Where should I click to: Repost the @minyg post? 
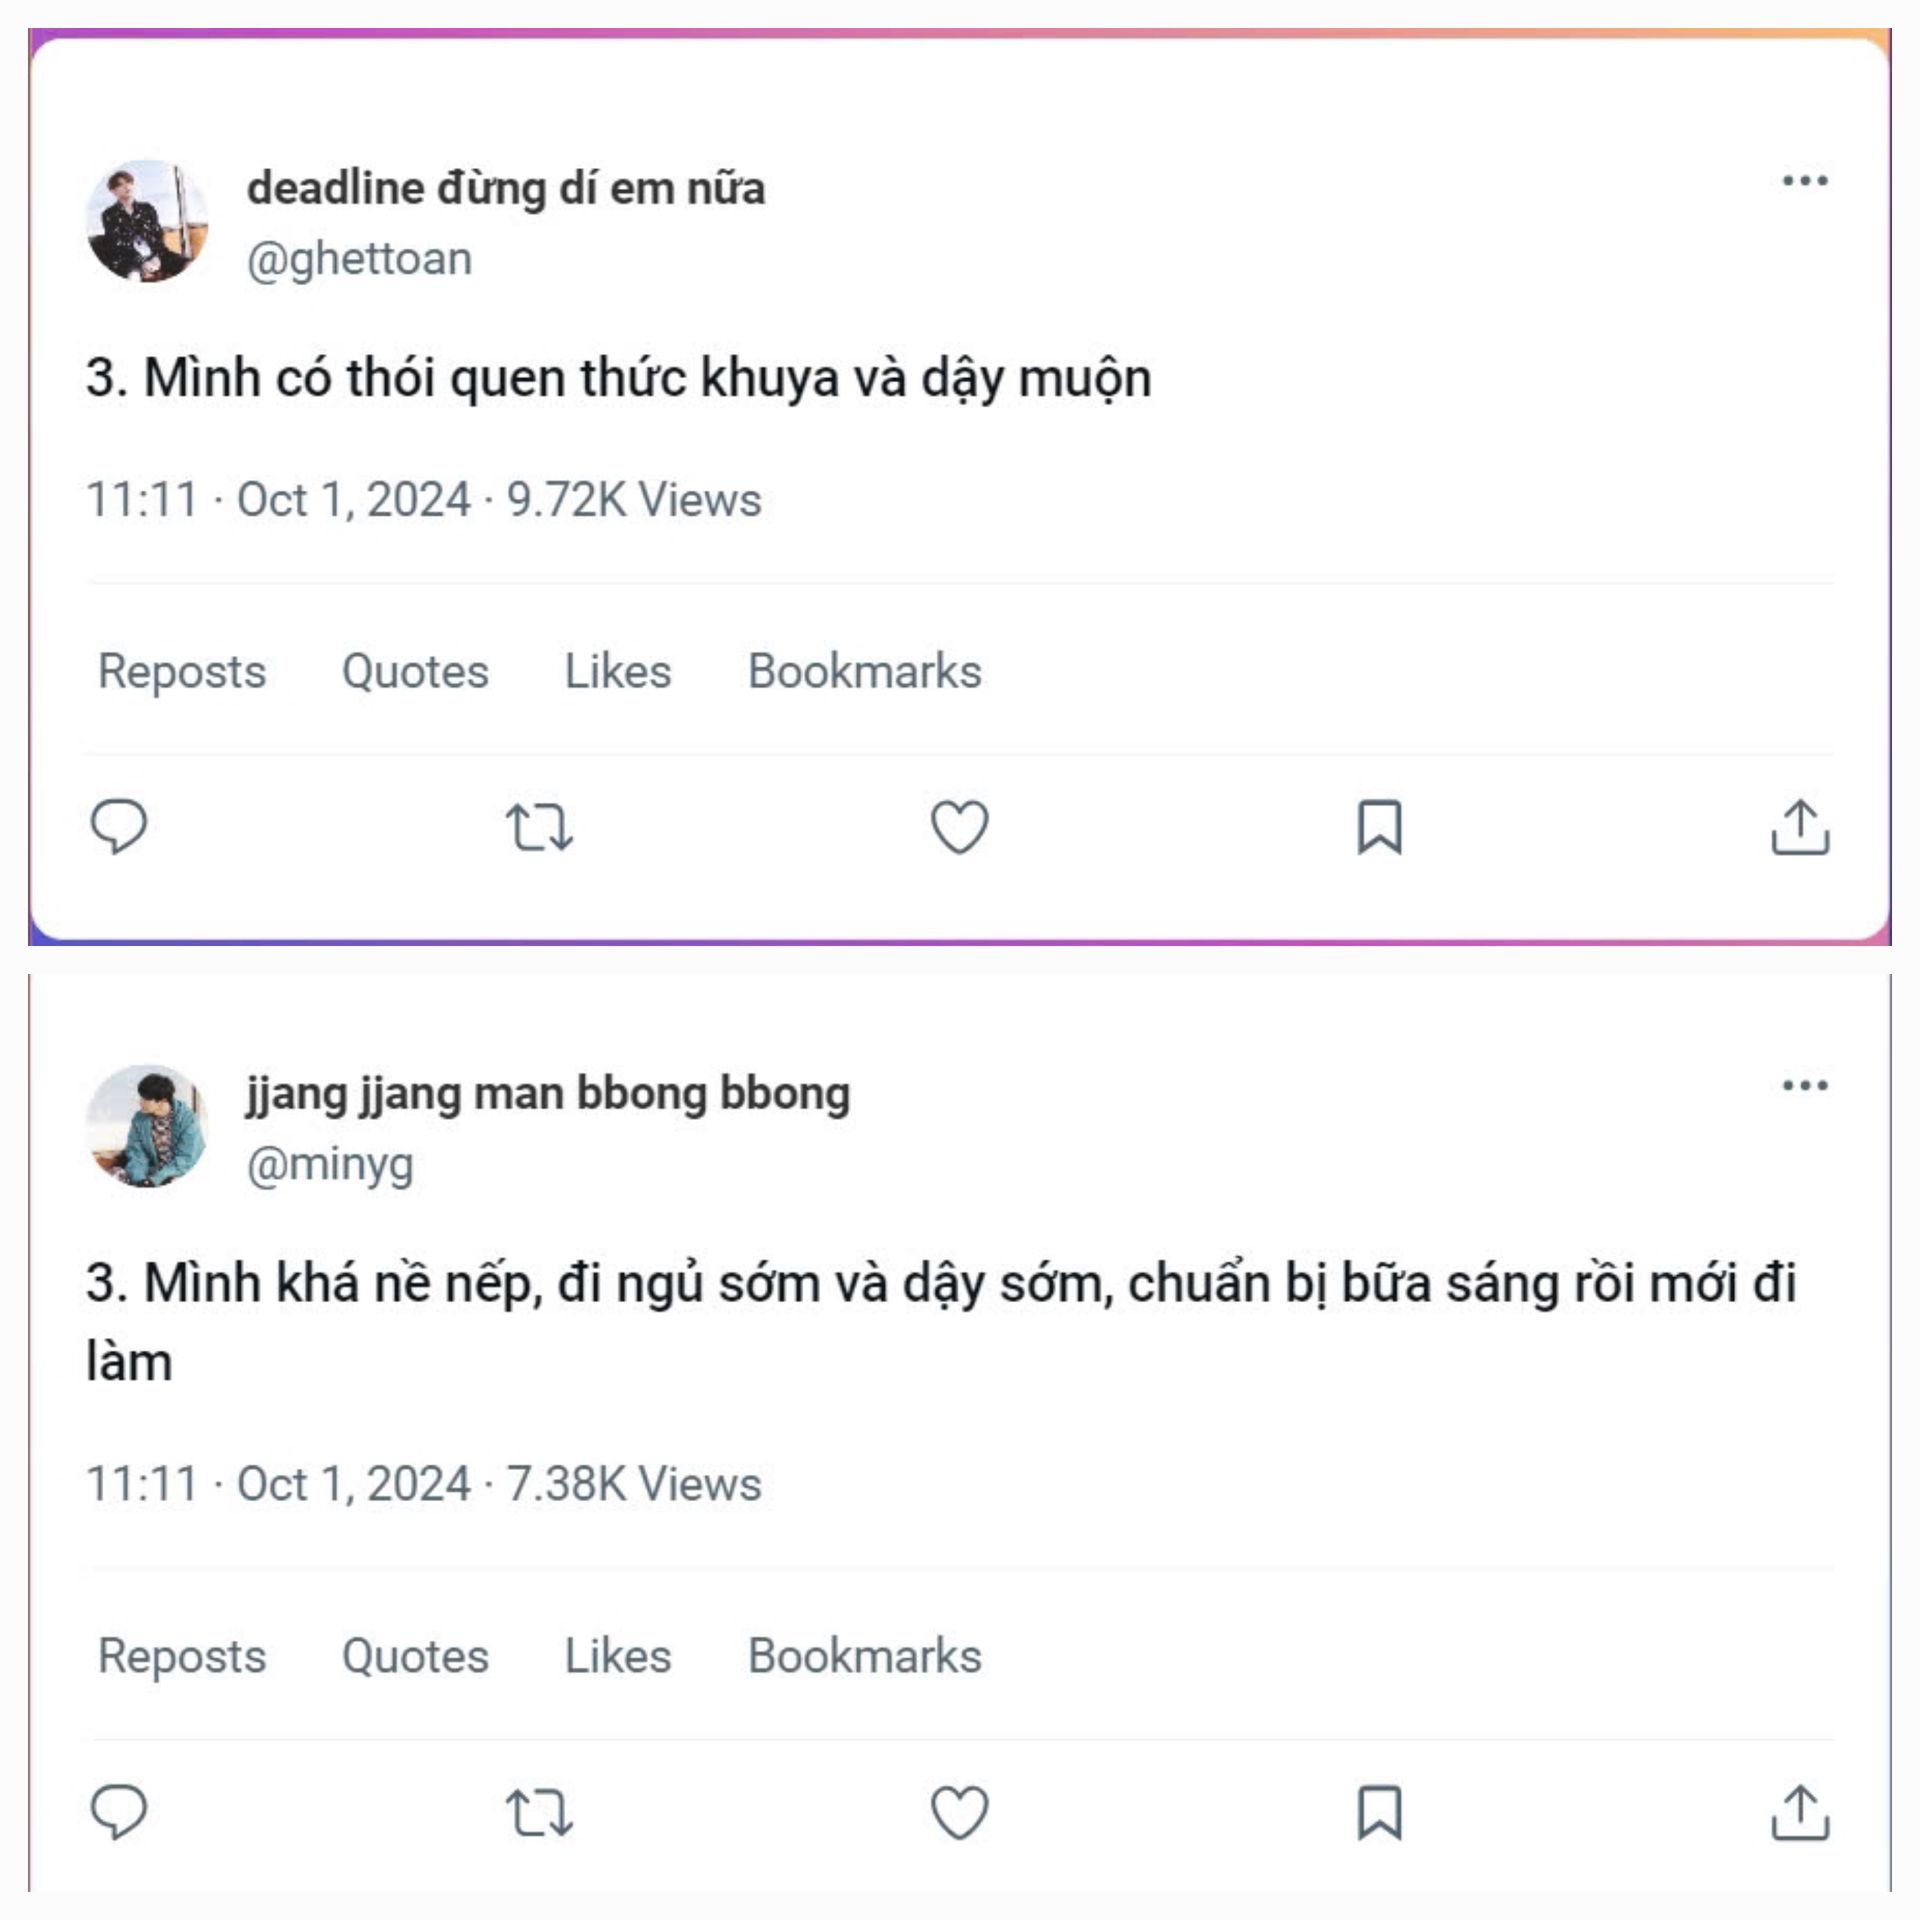click(x=539, y=1812)
